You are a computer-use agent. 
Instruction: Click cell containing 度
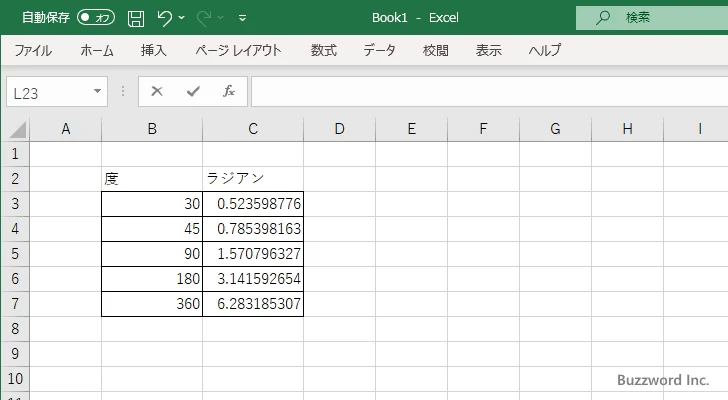coord(152,179)
